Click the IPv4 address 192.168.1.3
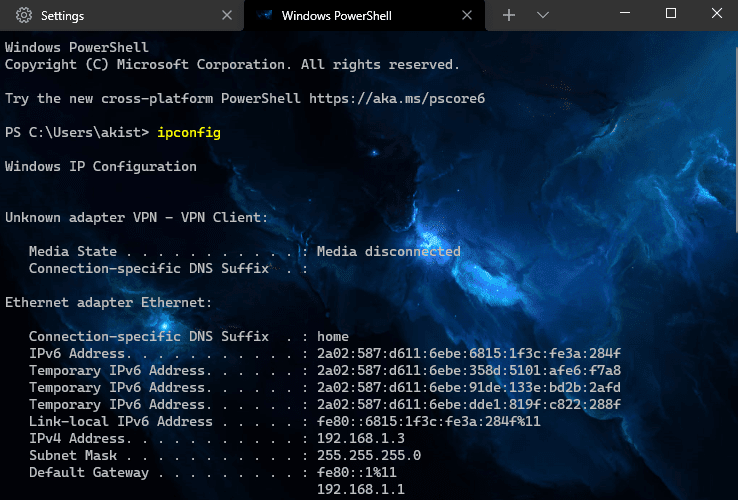 point(361,438)
